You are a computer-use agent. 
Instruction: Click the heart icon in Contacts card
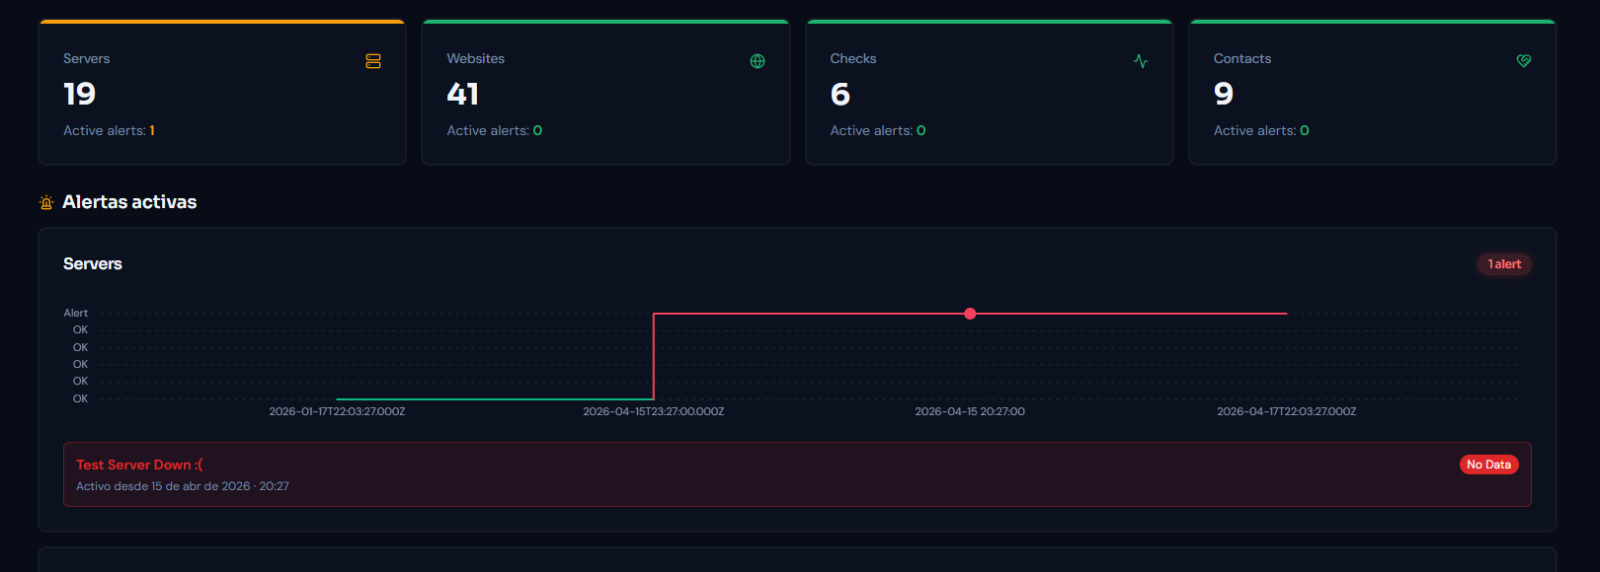point(1523,61)
